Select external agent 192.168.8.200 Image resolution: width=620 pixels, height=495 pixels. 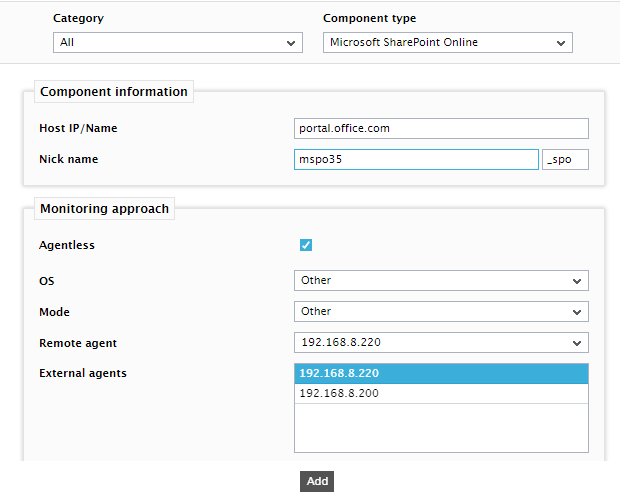441,393
